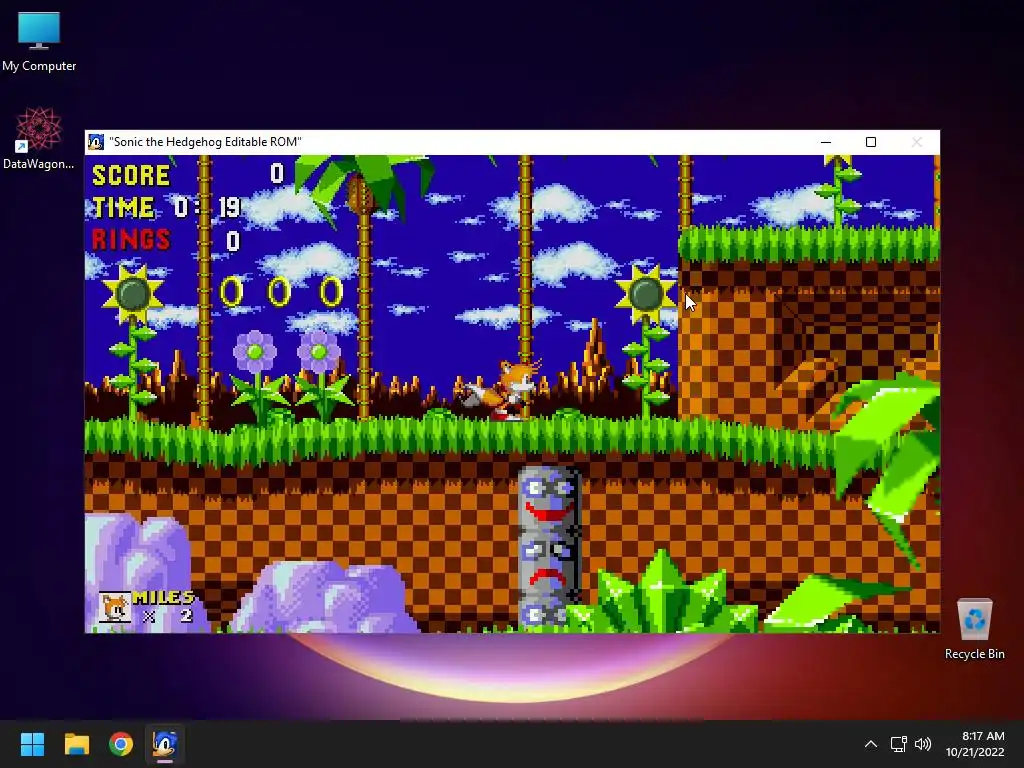
Task: Launch File Explorer from the taskbar
Action: (x=76, y=744)
